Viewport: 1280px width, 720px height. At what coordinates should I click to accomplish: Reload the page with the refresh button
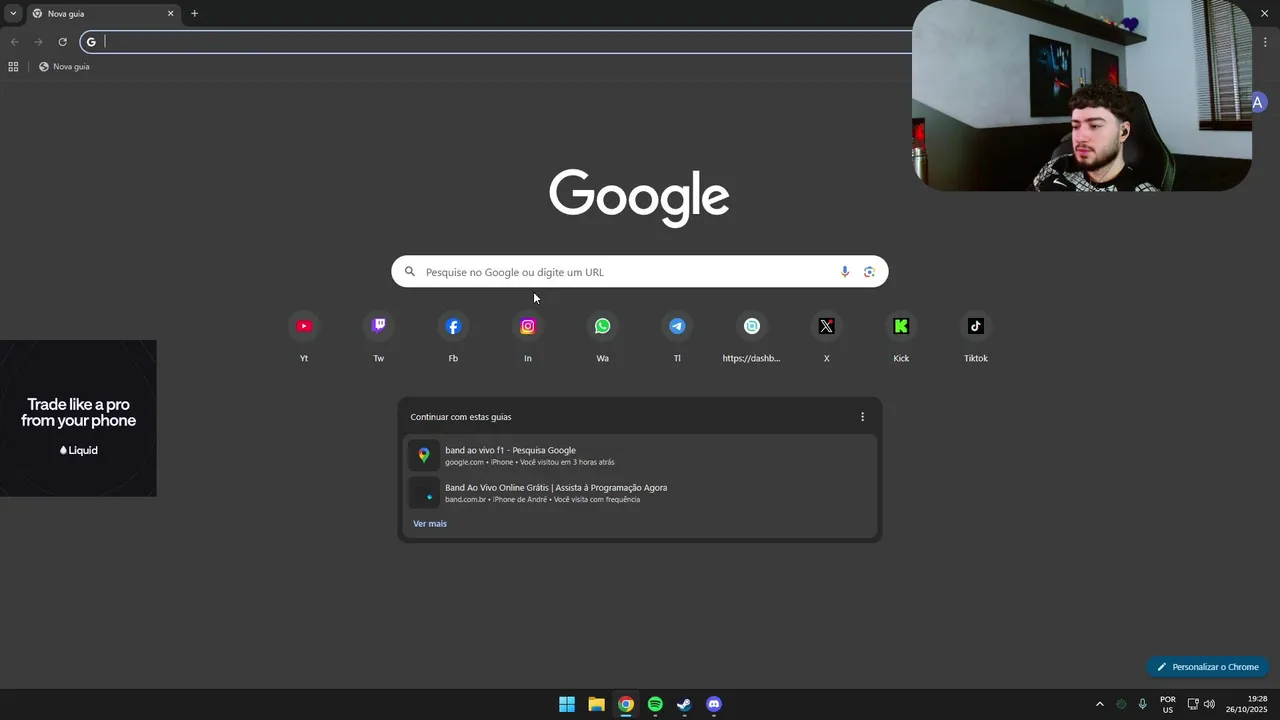[62, 42]
